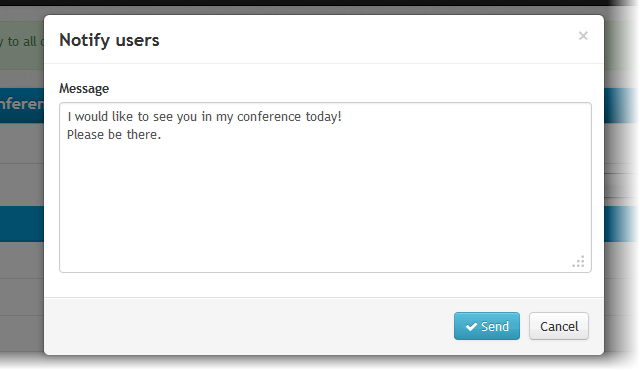Viewport: 640px width, 370px height.
Task: Place cursor at start of 'I would like'
Action: pos(68,117)
